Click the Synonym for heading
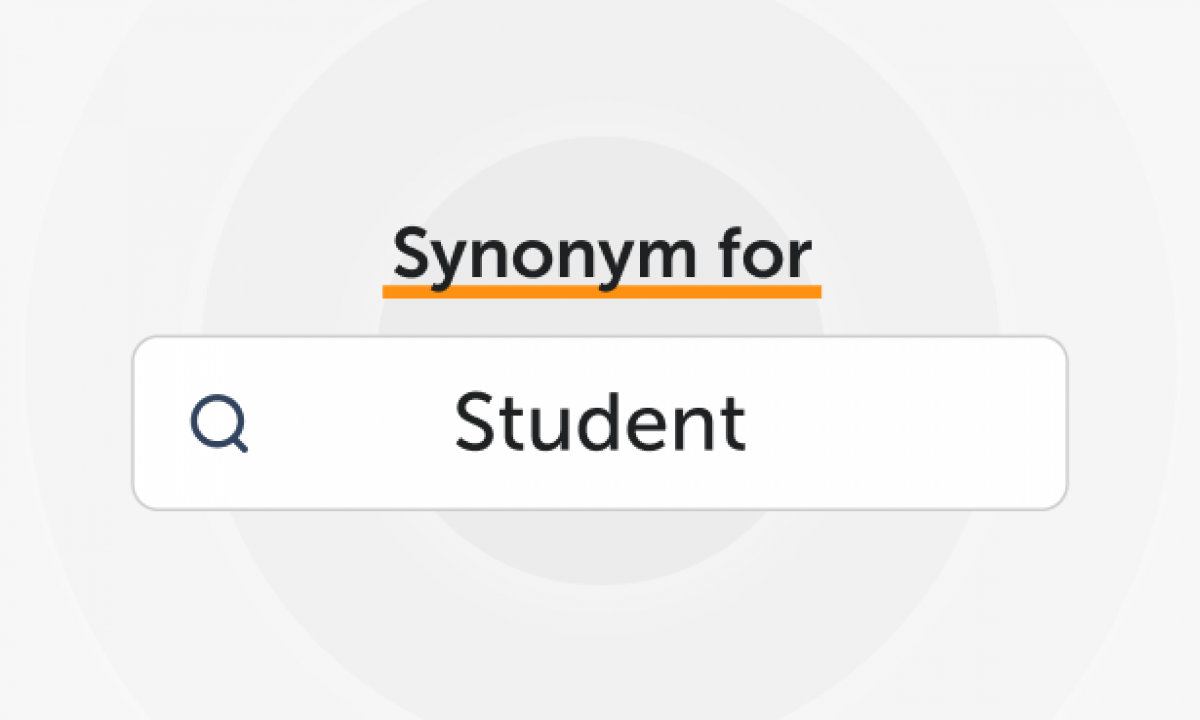This screenshot has width=1200, height=720. coord(601,257)
